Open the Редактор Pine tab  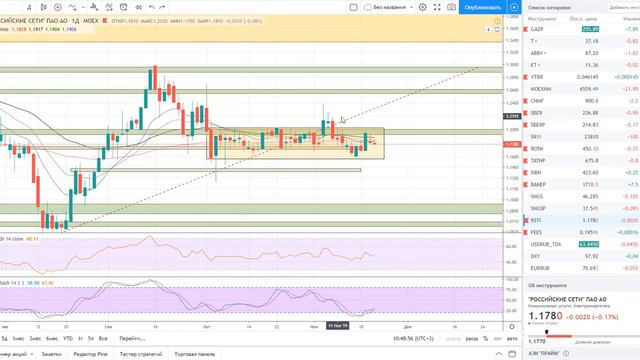tap(90, 354)
